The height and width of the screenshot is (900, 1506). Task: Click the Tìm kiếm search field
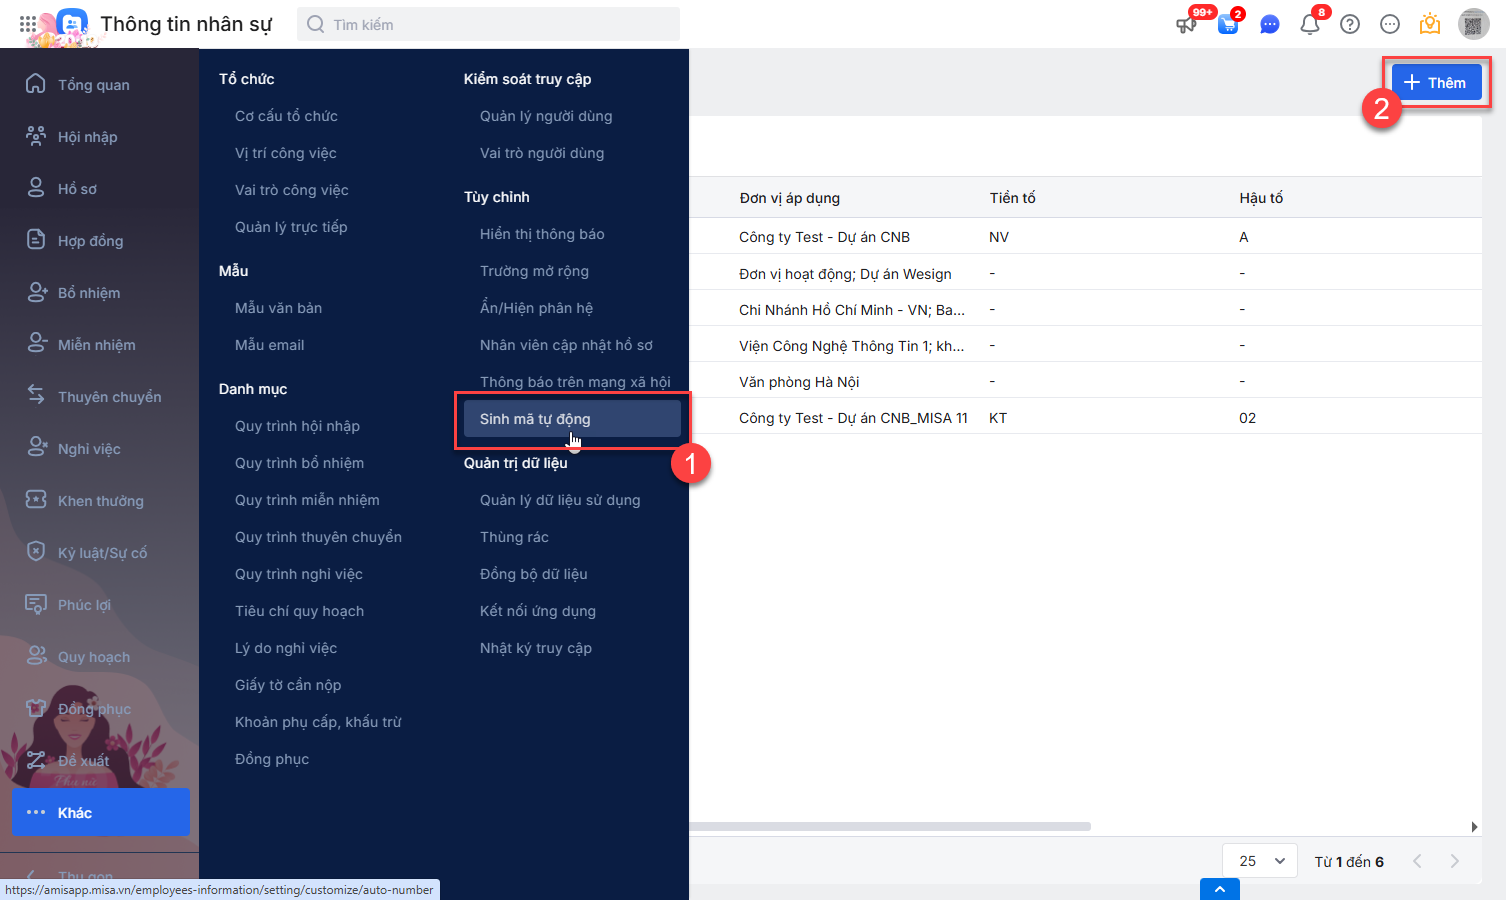(488, 24)
